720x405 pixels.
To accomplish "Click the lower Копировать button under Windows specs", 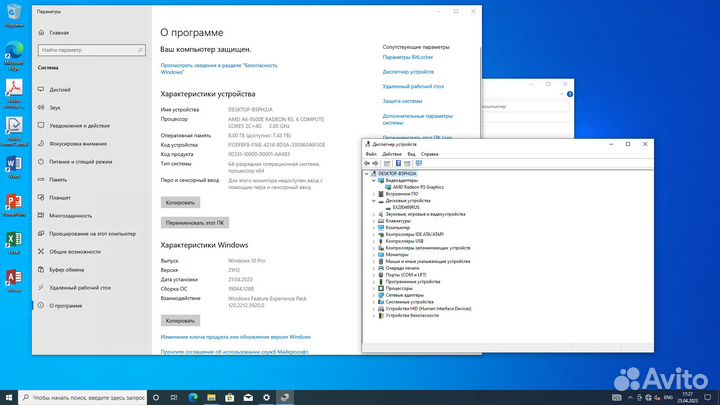I will click(x=180, y=321).
